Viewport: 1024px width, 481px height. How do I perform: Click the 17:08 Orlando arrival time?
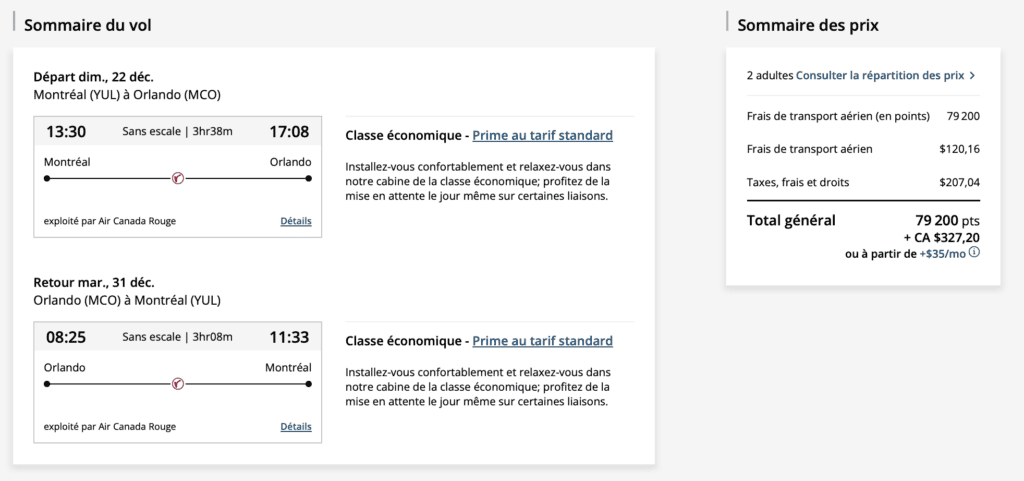[289, 131]
